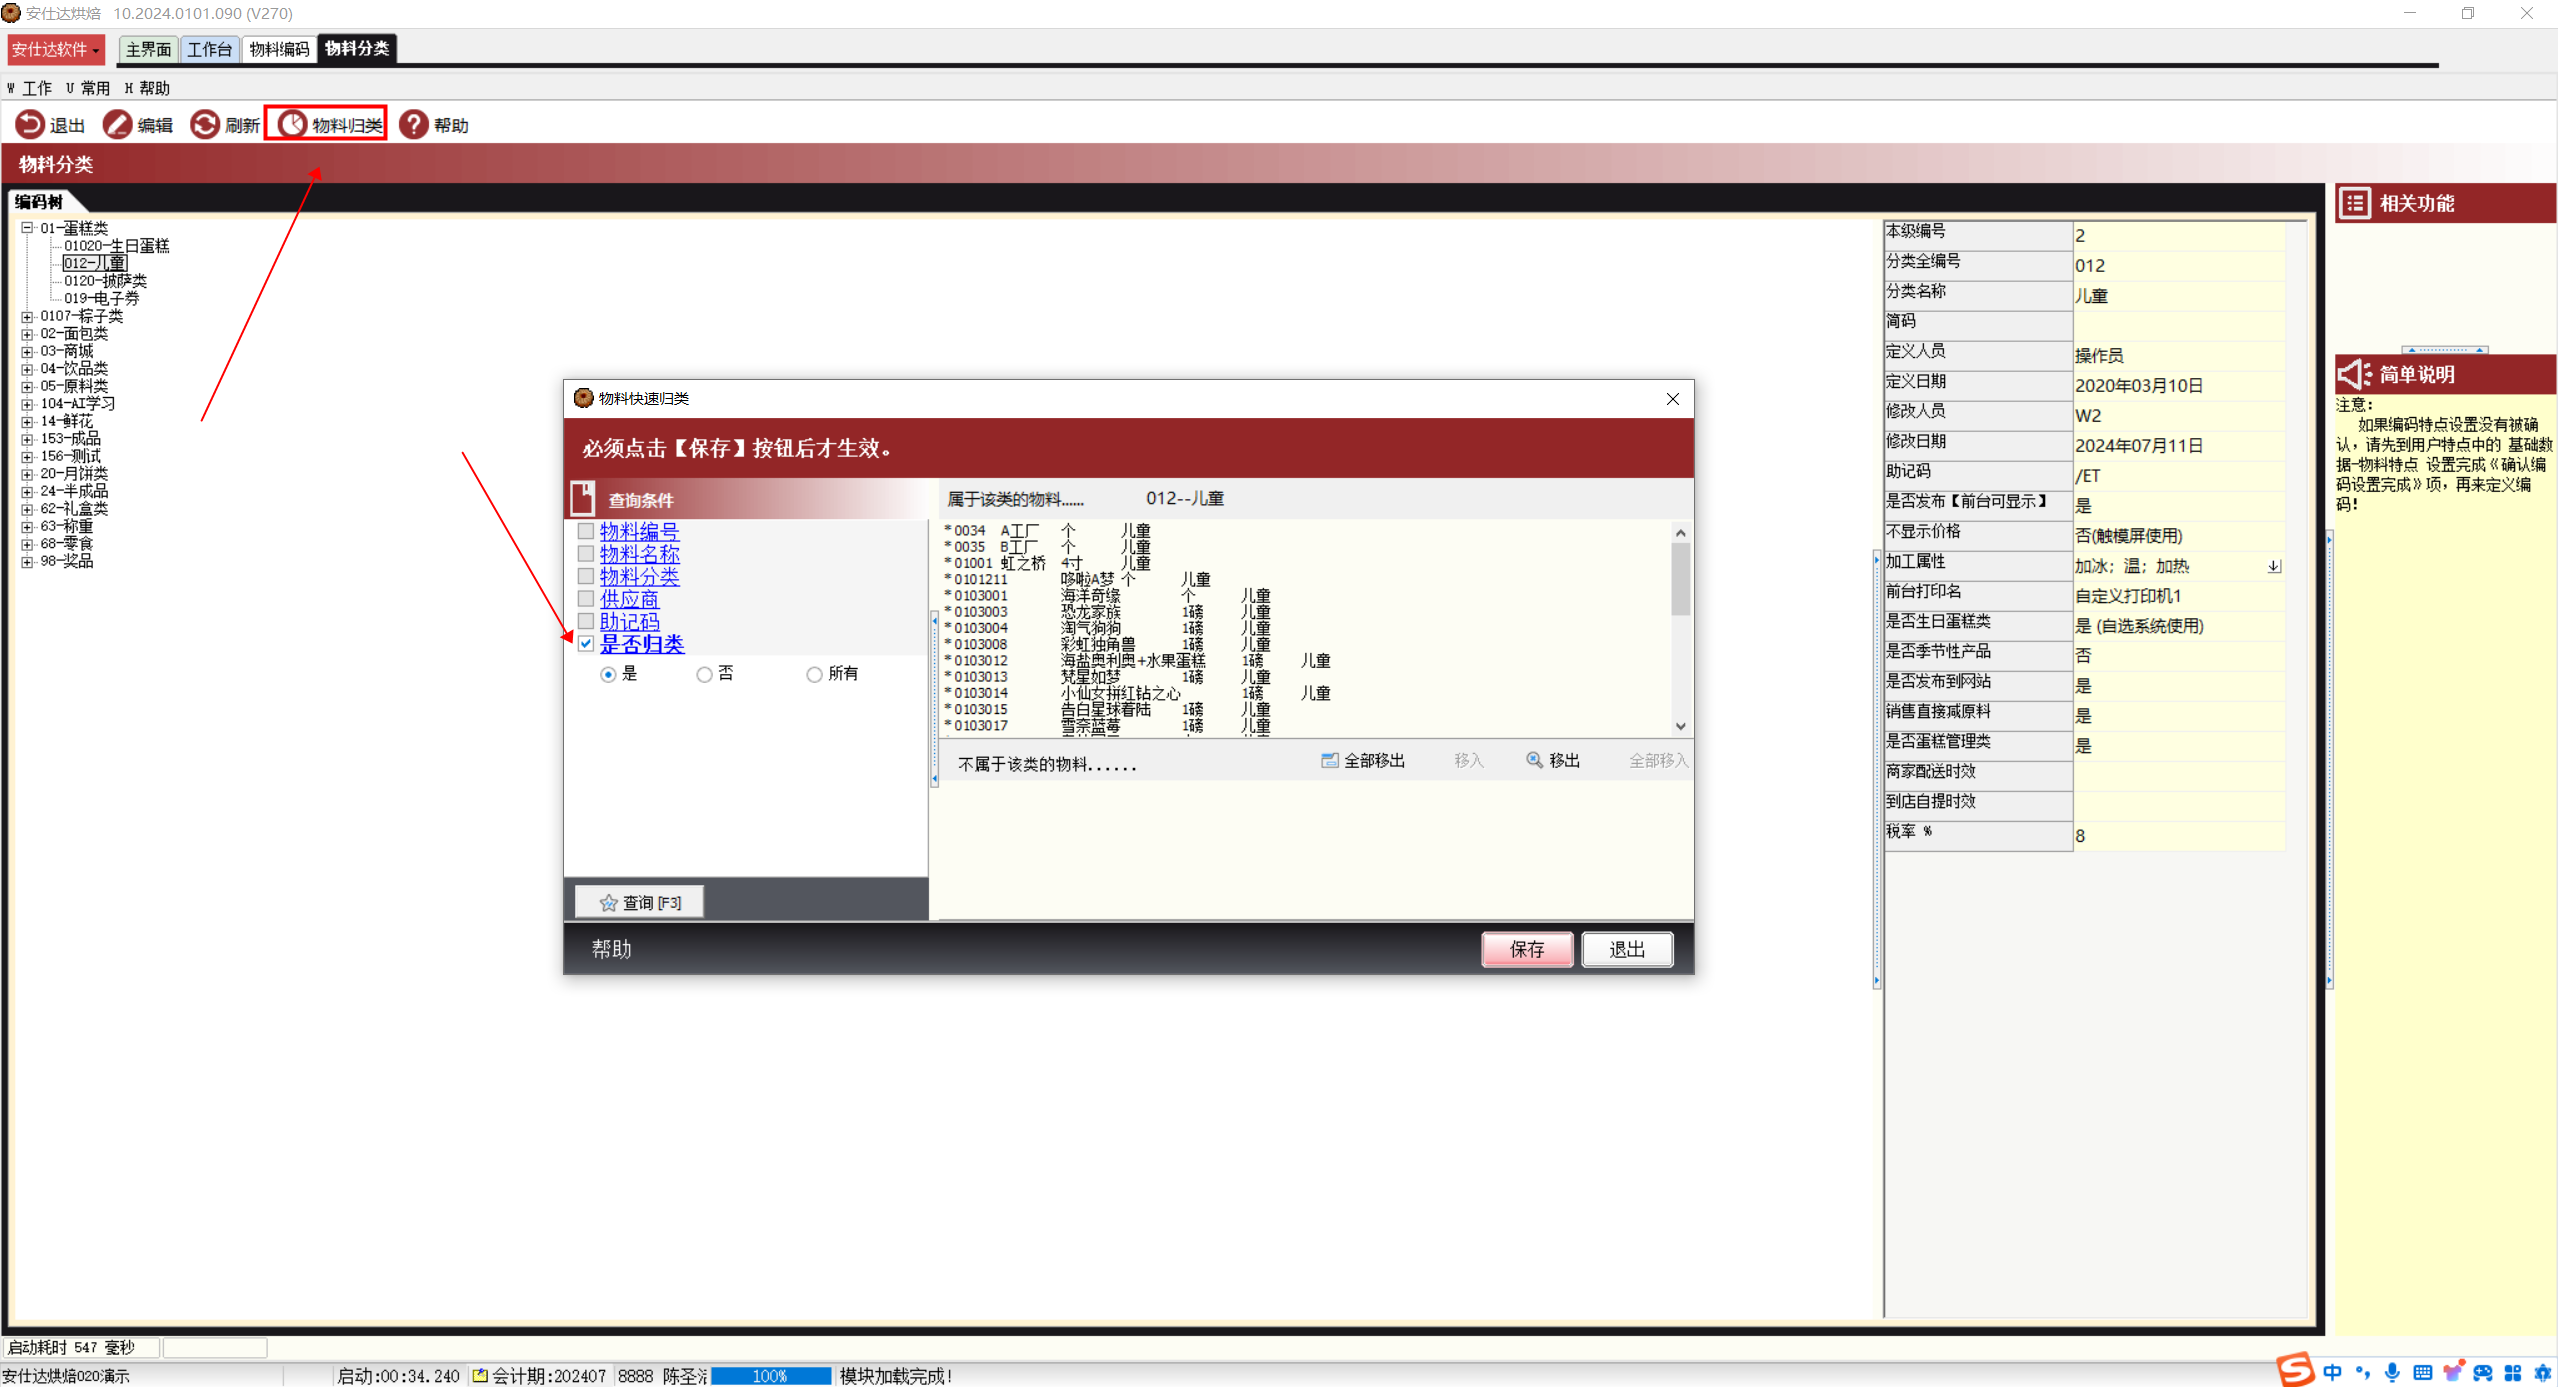This screenshot has width=2558, height=1387.
Task: Enable the 物料编号 query checkbox
Action: tap(586, 531)
